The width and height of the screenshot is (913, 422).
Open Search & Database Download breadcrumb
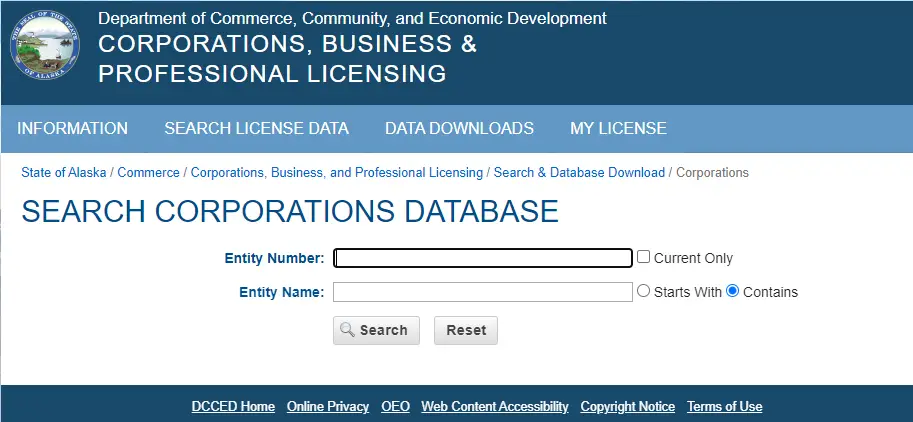click(579, 172)
